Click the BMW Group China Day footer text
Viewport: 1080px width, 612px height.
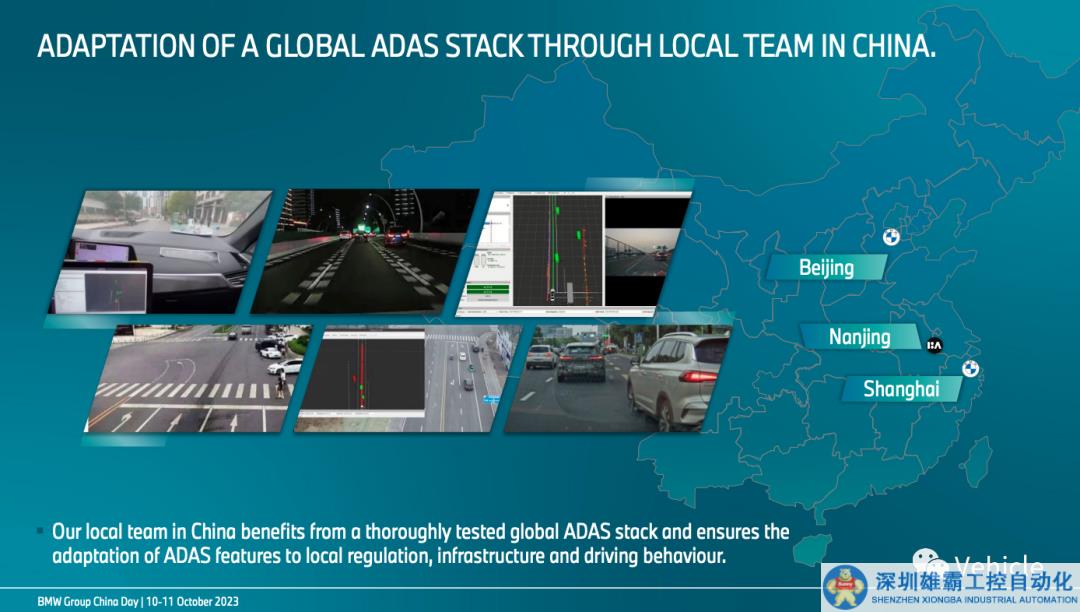pos(138,602)
